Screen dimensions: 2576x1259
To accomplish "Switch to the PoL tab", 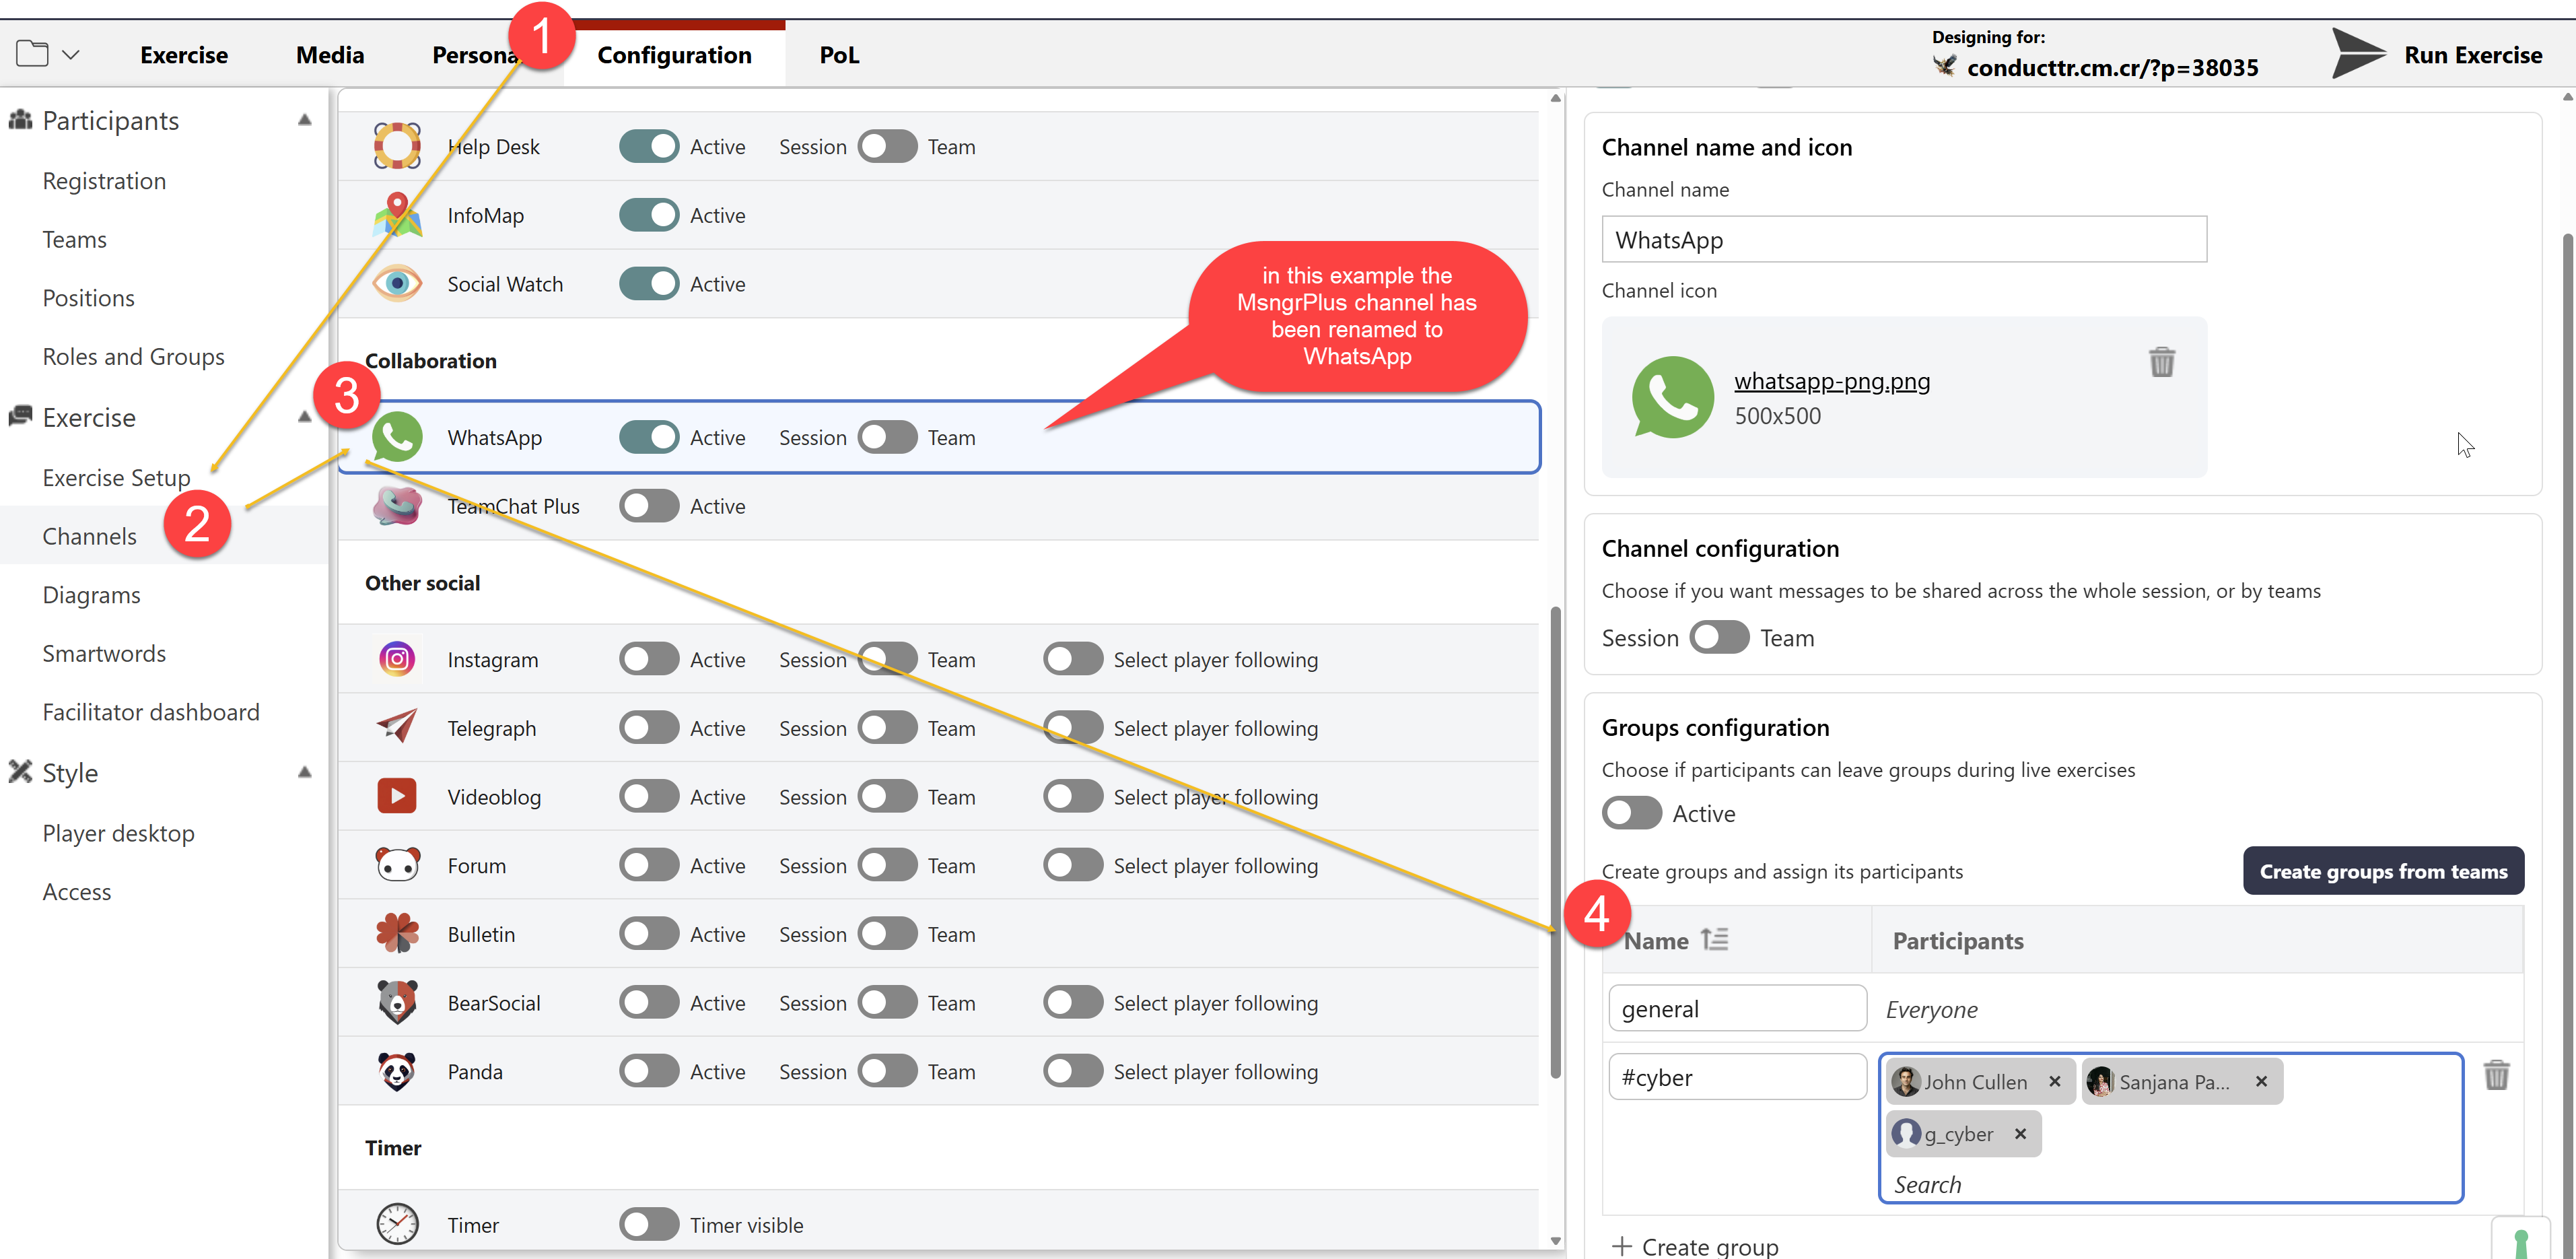I will coord(838,55).
